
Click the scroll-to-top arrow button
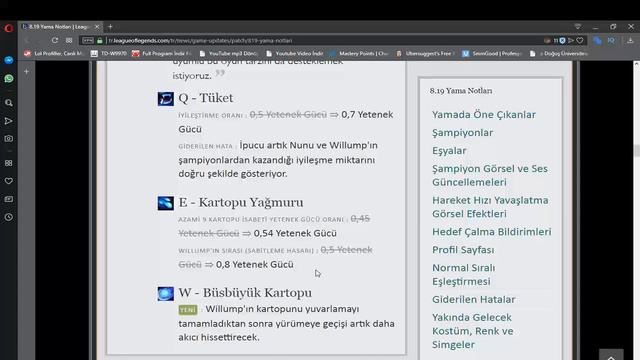[611, 355]
